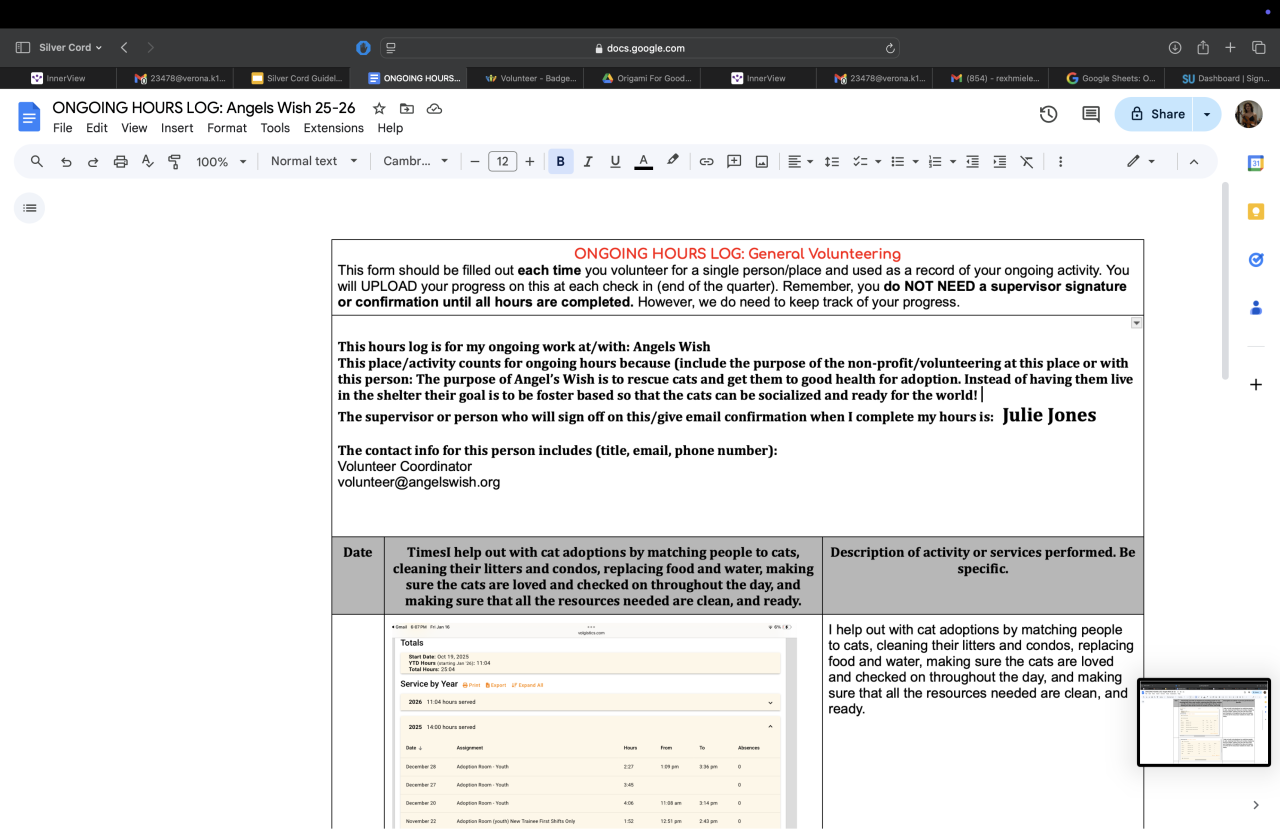Viewport: 1280px width, 829px height.
Task: Open the comments panel icon
Action: [x=1091, y=114]
